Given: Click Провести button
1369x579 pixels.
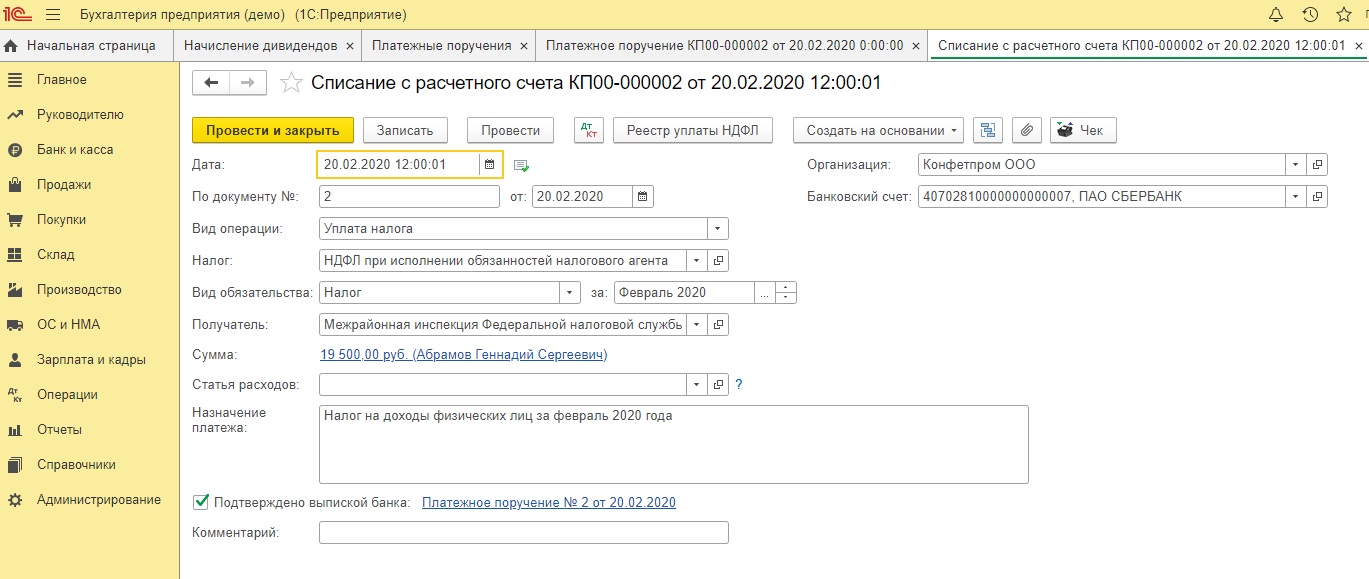Looking at the screenshot, I should 510,130.
